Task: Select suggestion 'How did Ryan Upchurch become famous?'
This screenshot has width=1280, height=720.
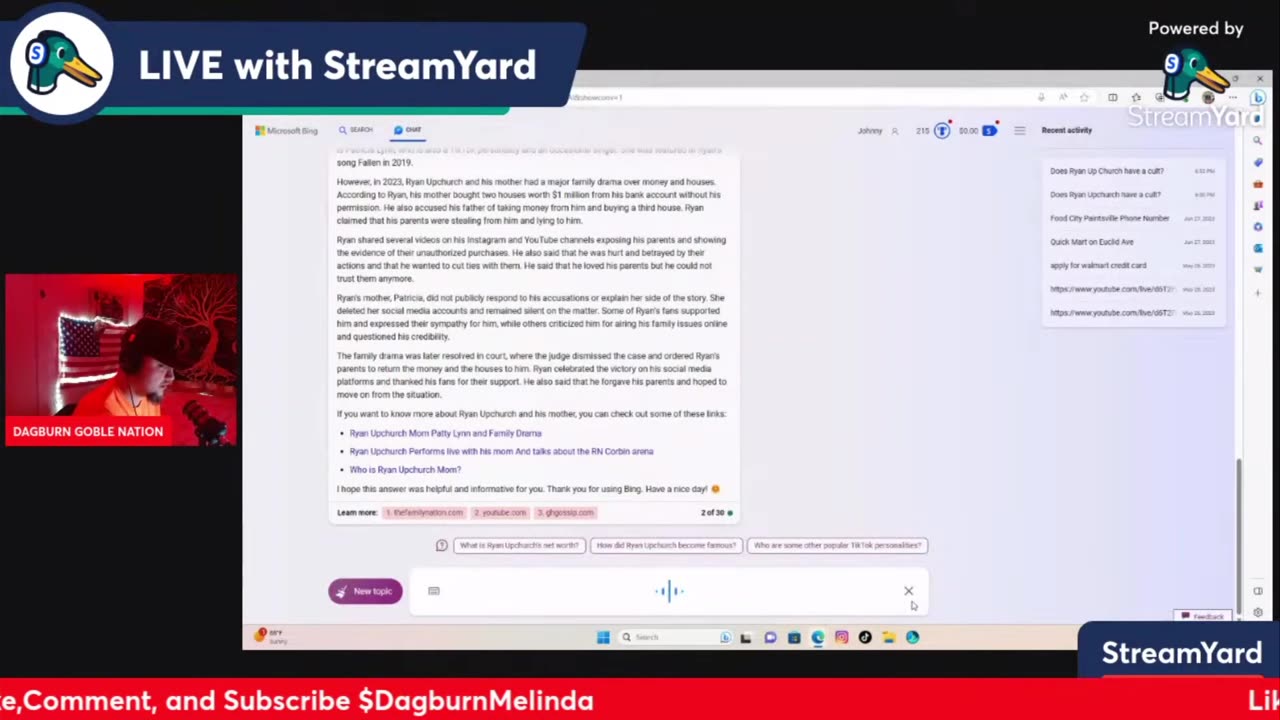Action: pyautogui.click(x=666, y=545)
